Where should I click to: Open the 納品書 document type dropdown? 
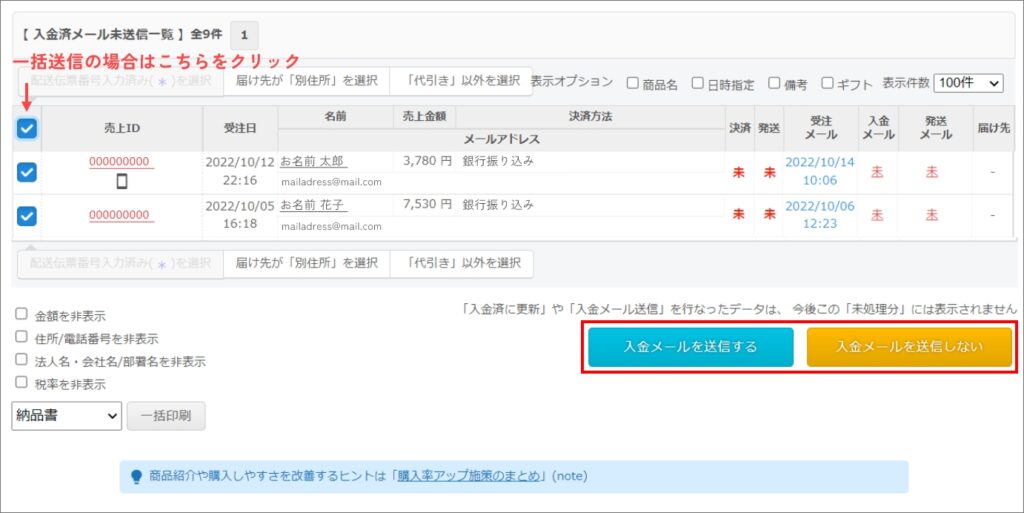point(66,416)
